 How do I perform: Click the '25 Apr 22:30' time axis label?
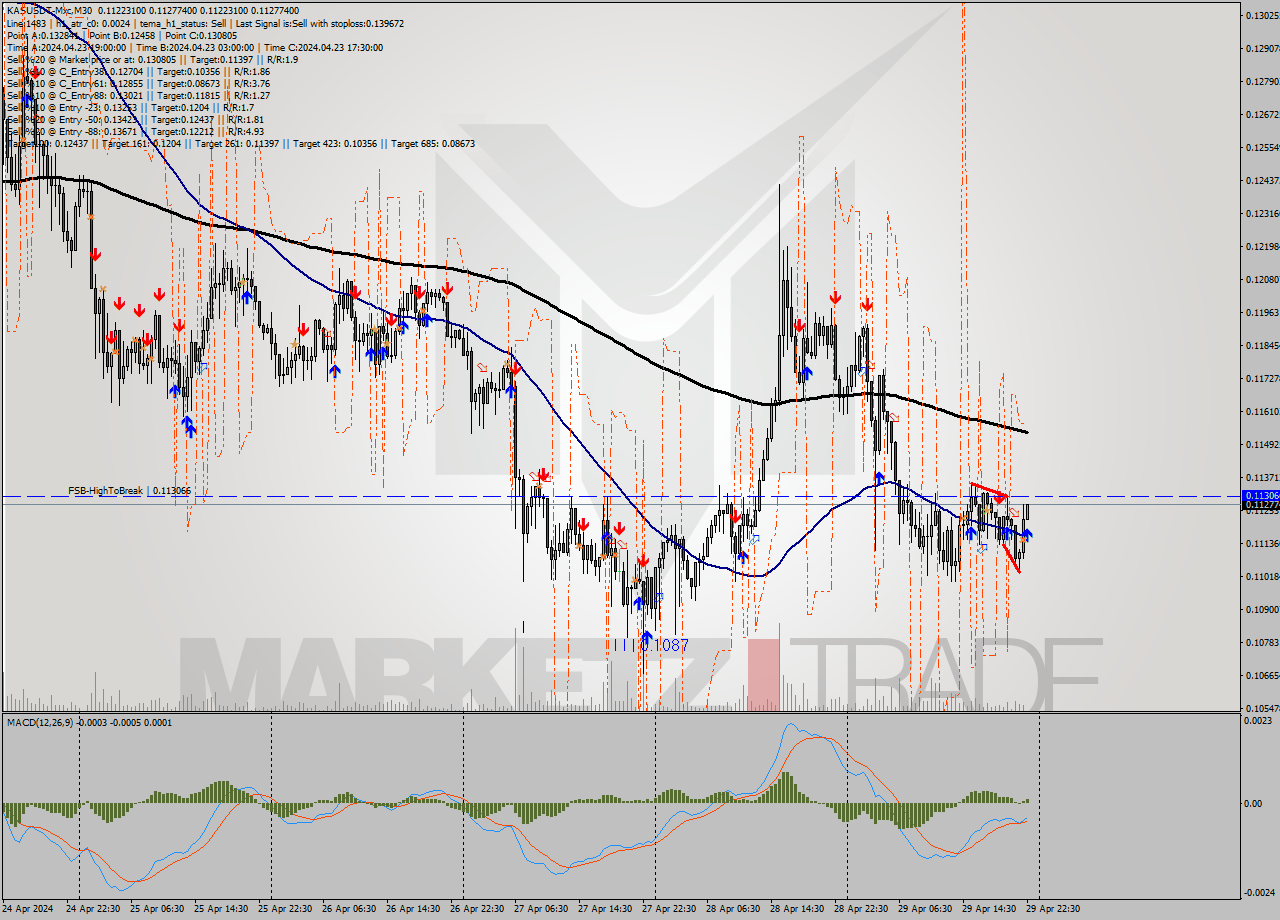click(285, 909)
